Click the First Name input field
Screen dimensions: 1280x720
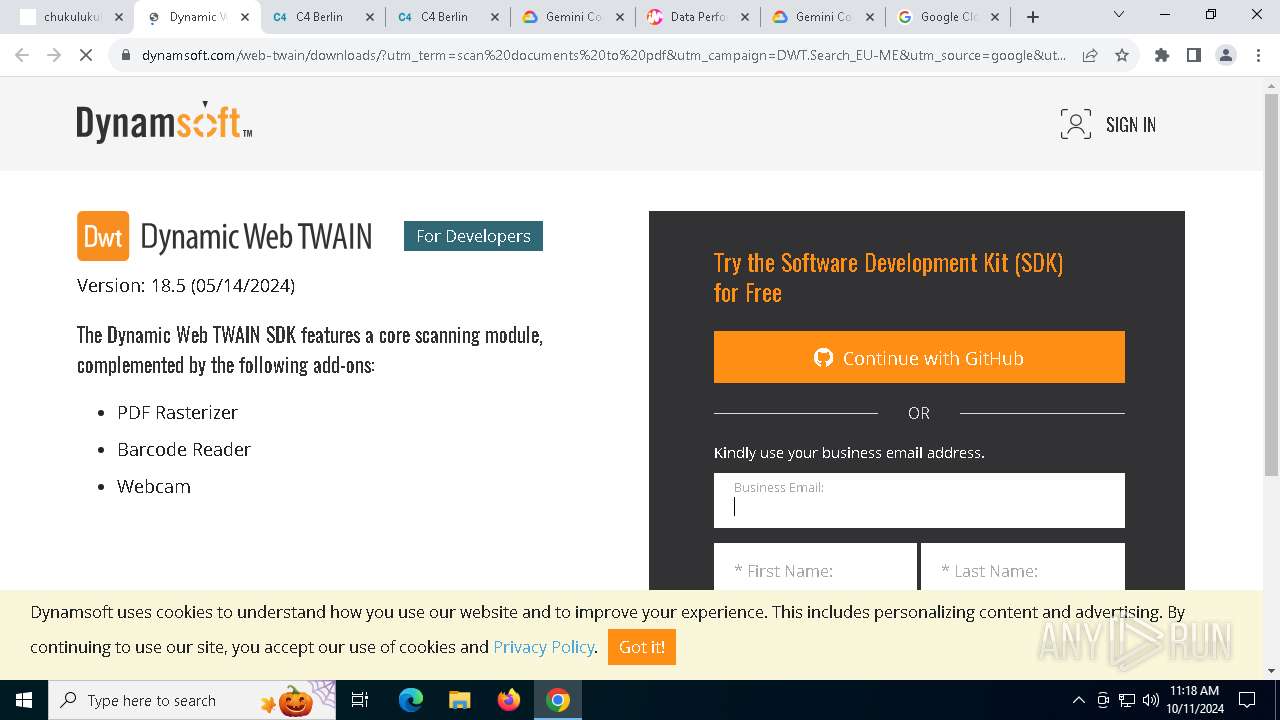click(x=815, y=567)
